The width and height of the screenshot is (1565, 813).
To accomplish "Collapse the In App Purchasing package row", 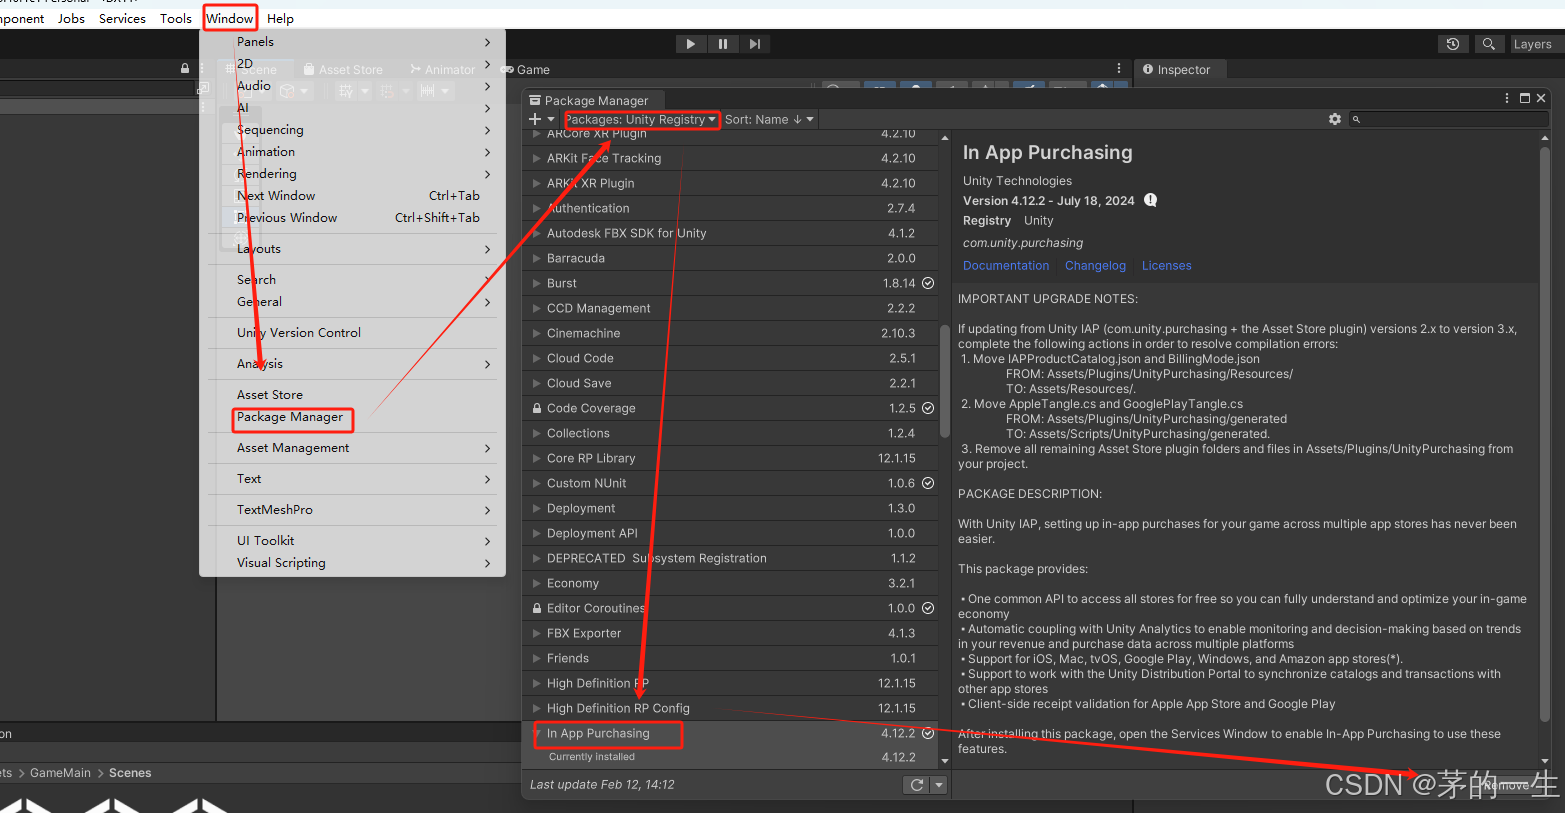I will point(537,733).
